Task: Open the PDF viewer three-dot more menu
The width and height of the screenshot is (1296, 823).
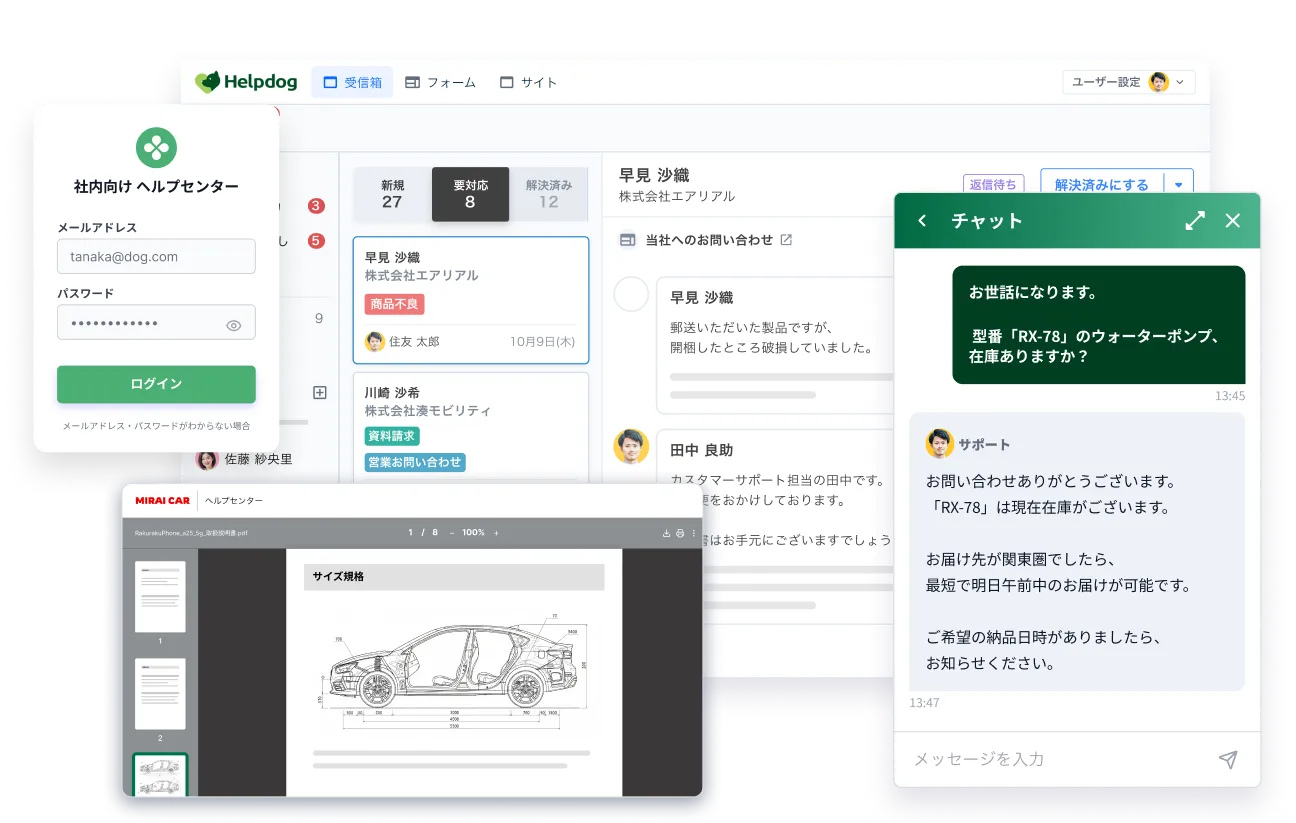Action: click(x=692, y=533)
